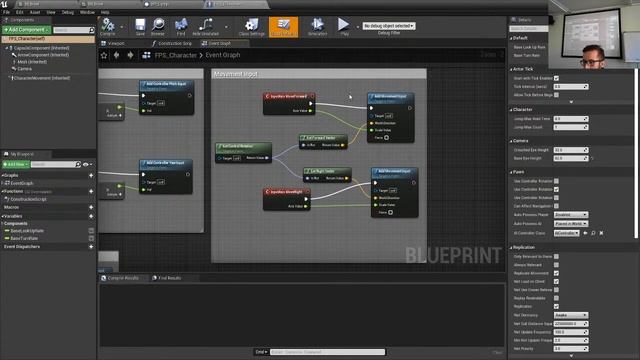Toggle Only Relevant to Owner checkbox

[x=556, y=256]
